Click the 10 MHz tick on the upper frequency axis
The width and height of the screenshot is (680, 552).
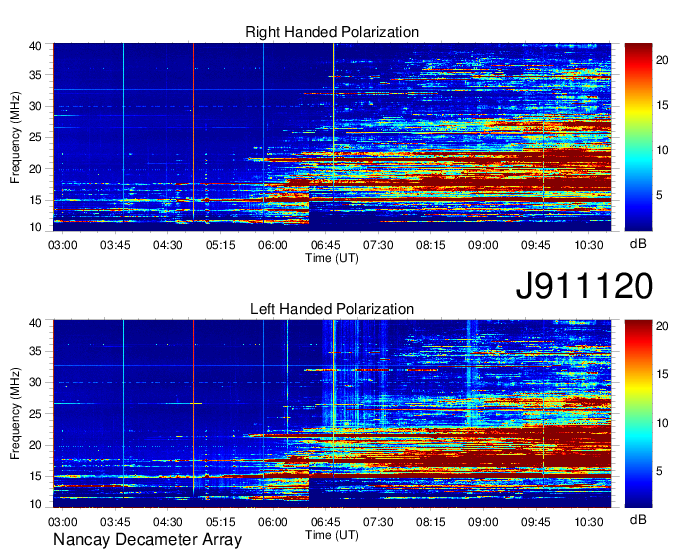tap(35, 227)
